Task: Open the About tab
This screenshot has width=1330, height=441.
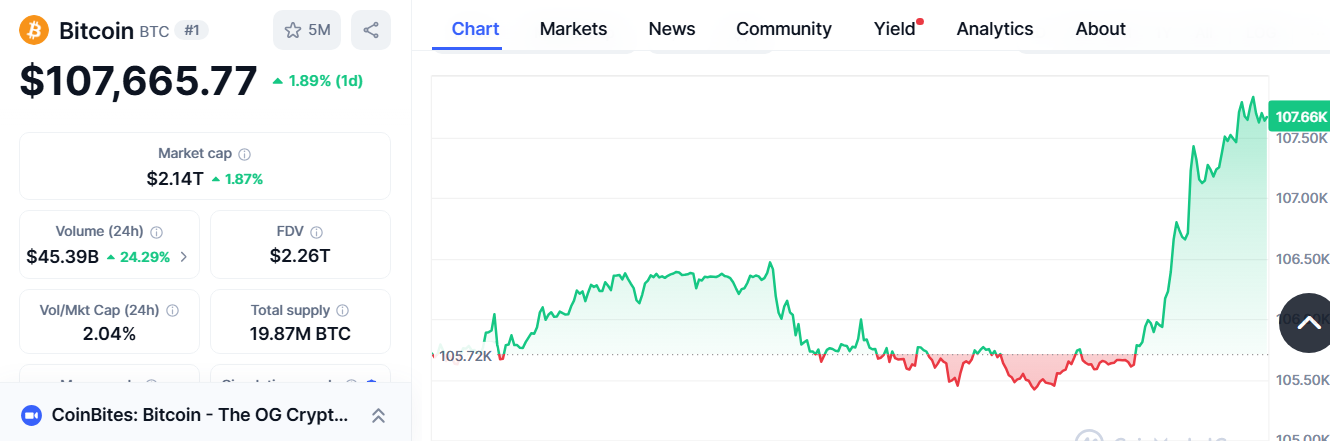Action: (x=1101, y=29)
